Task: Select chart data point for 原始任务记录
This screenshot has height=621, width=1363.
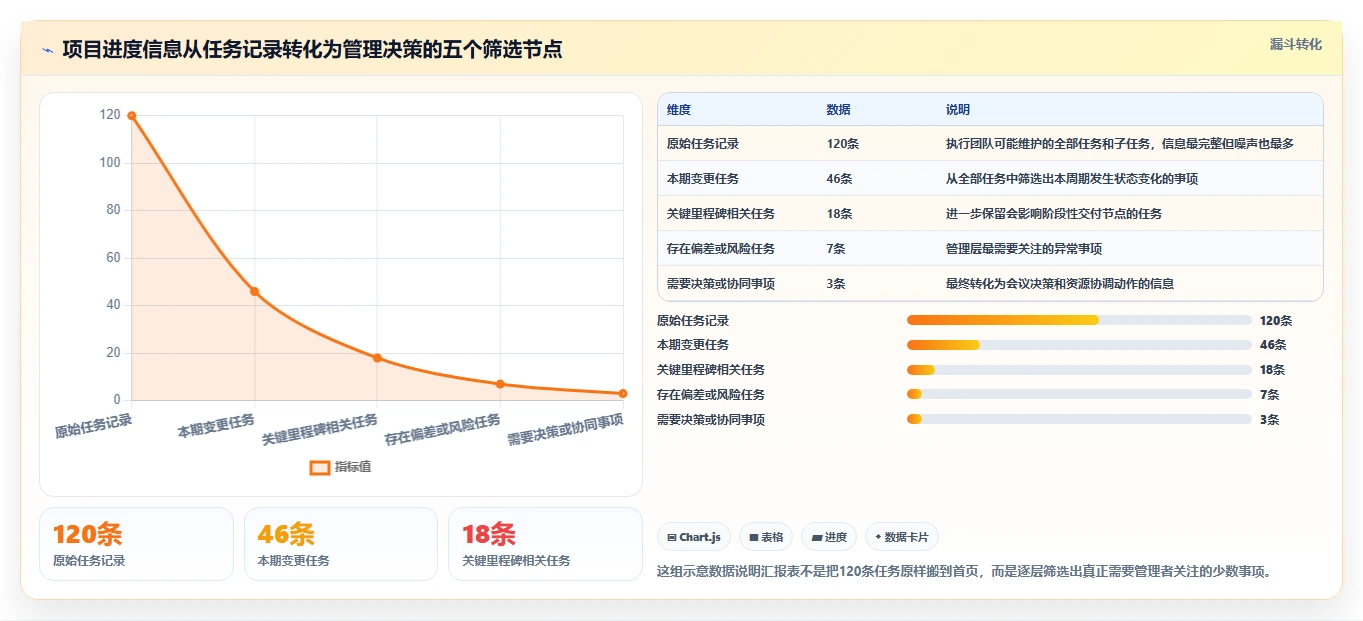Action: coord(131,116)
